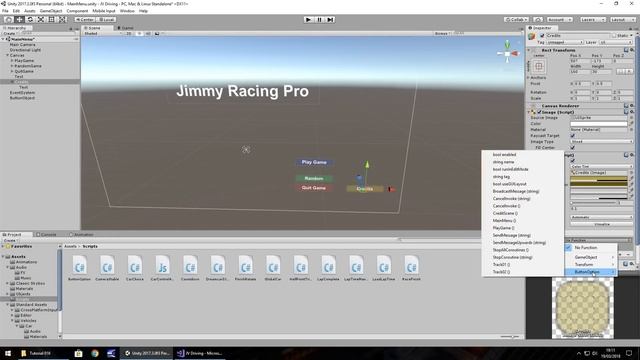
Task: Expand the QuitGame hierarchy item
Action: click(12, 71)
